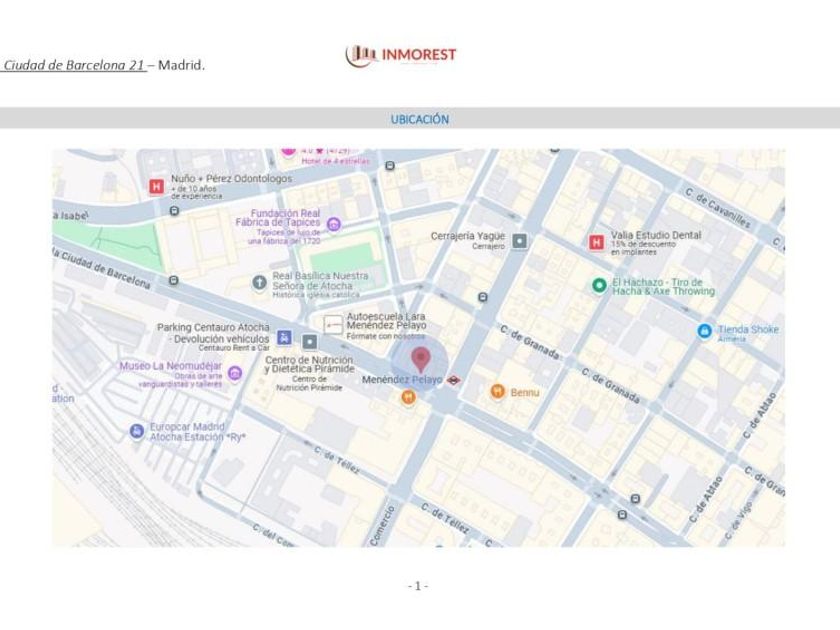Viewport: 840px width, 630px height.
Task: Click the Europcar Madrid Atocha icon
Action: point(137,431)
